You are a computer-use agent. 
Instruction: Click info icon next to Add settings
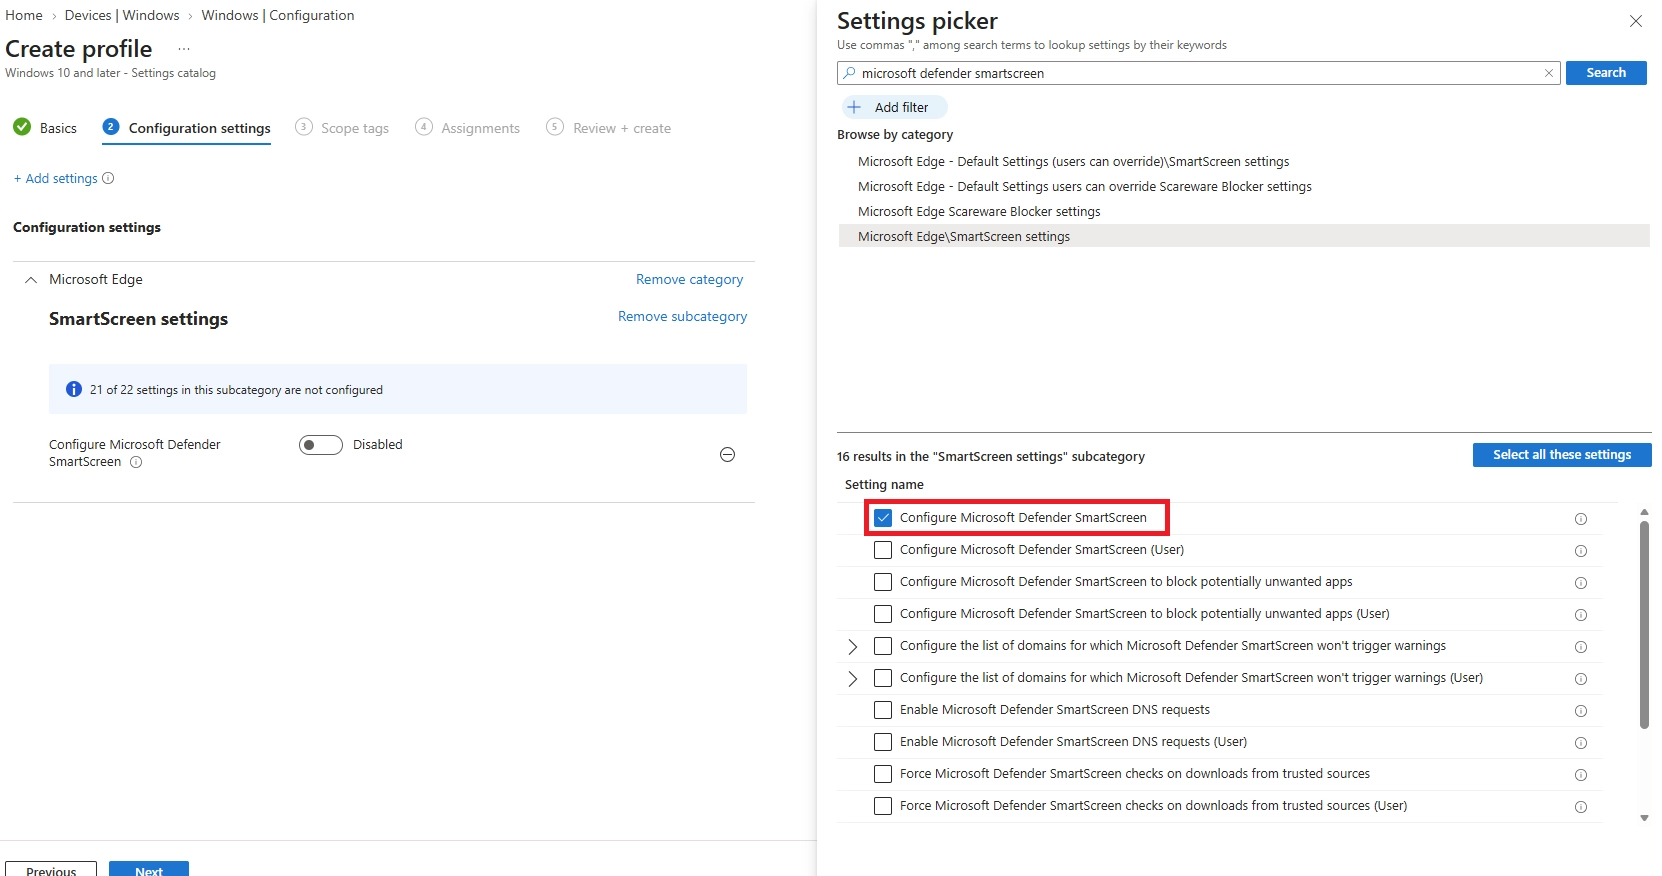click(108, 178)
